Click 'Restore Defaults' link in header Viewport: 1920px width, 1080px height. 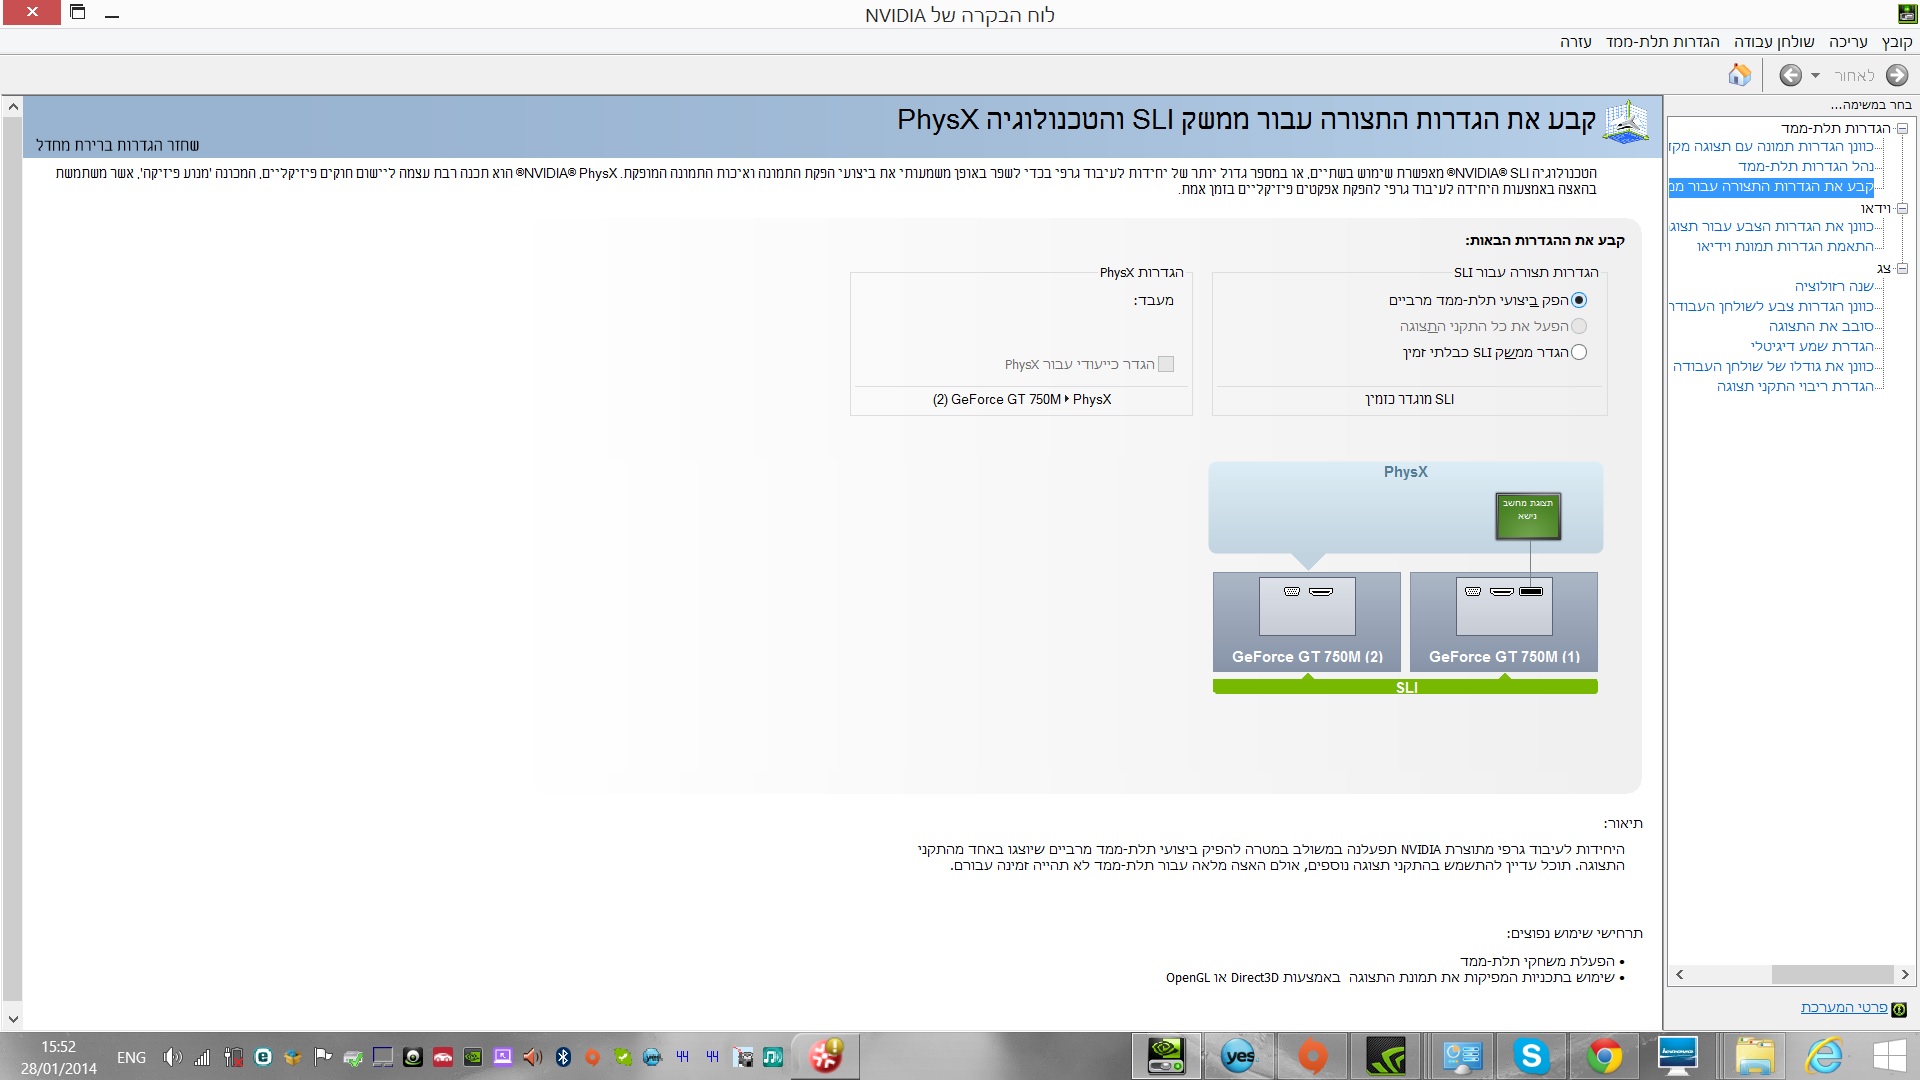point(118,145)
